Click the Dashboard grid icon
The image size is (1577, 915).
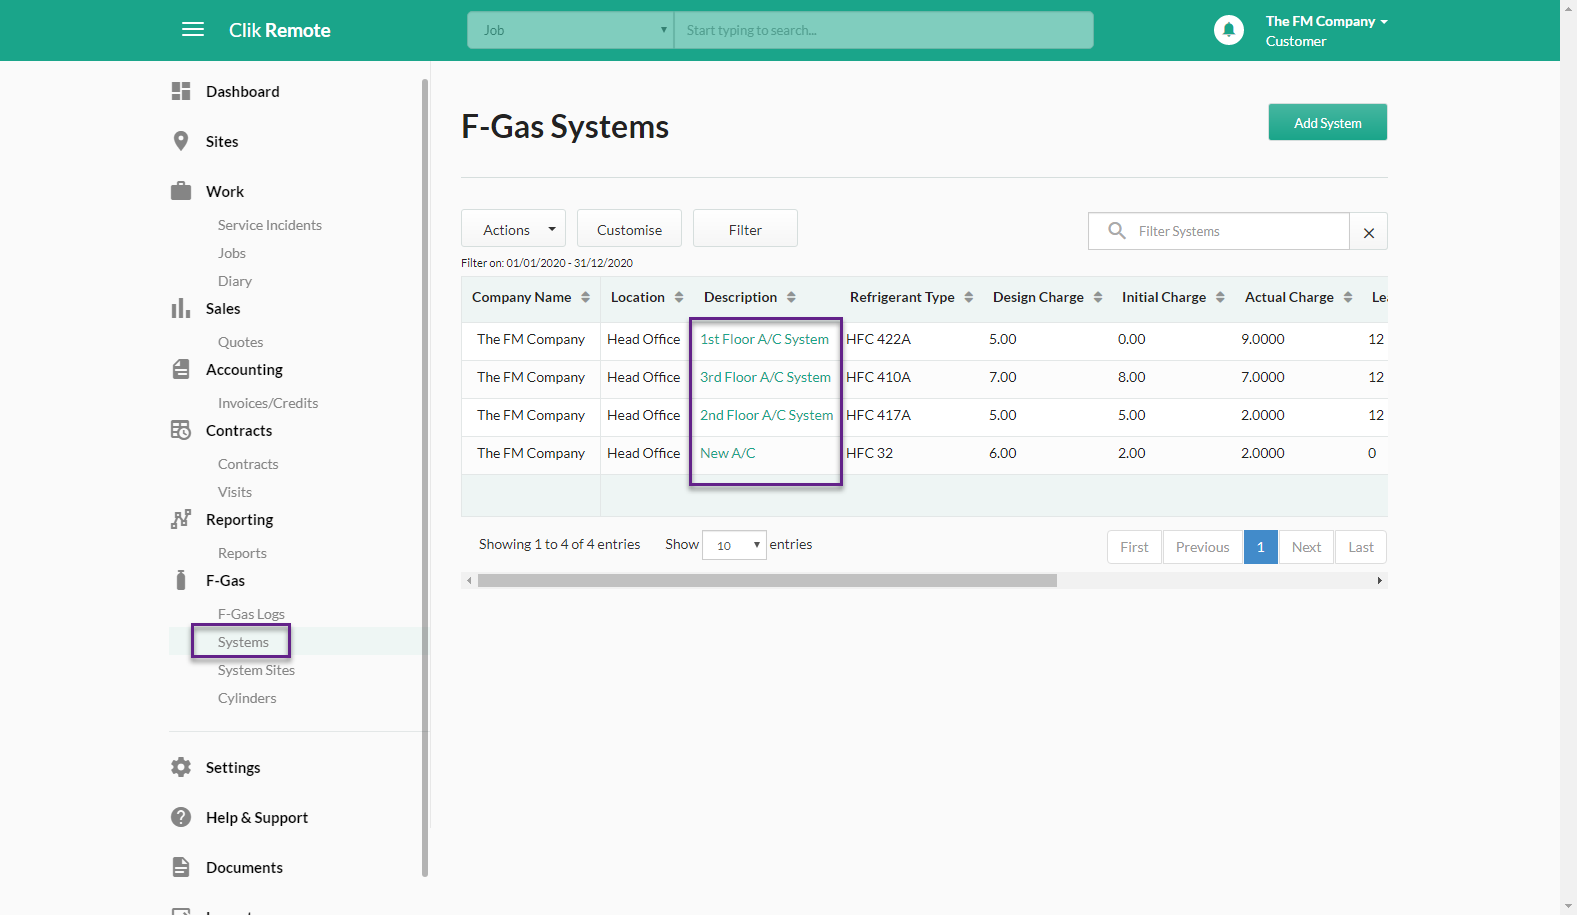pyautogui.click(x=181, y=91)
